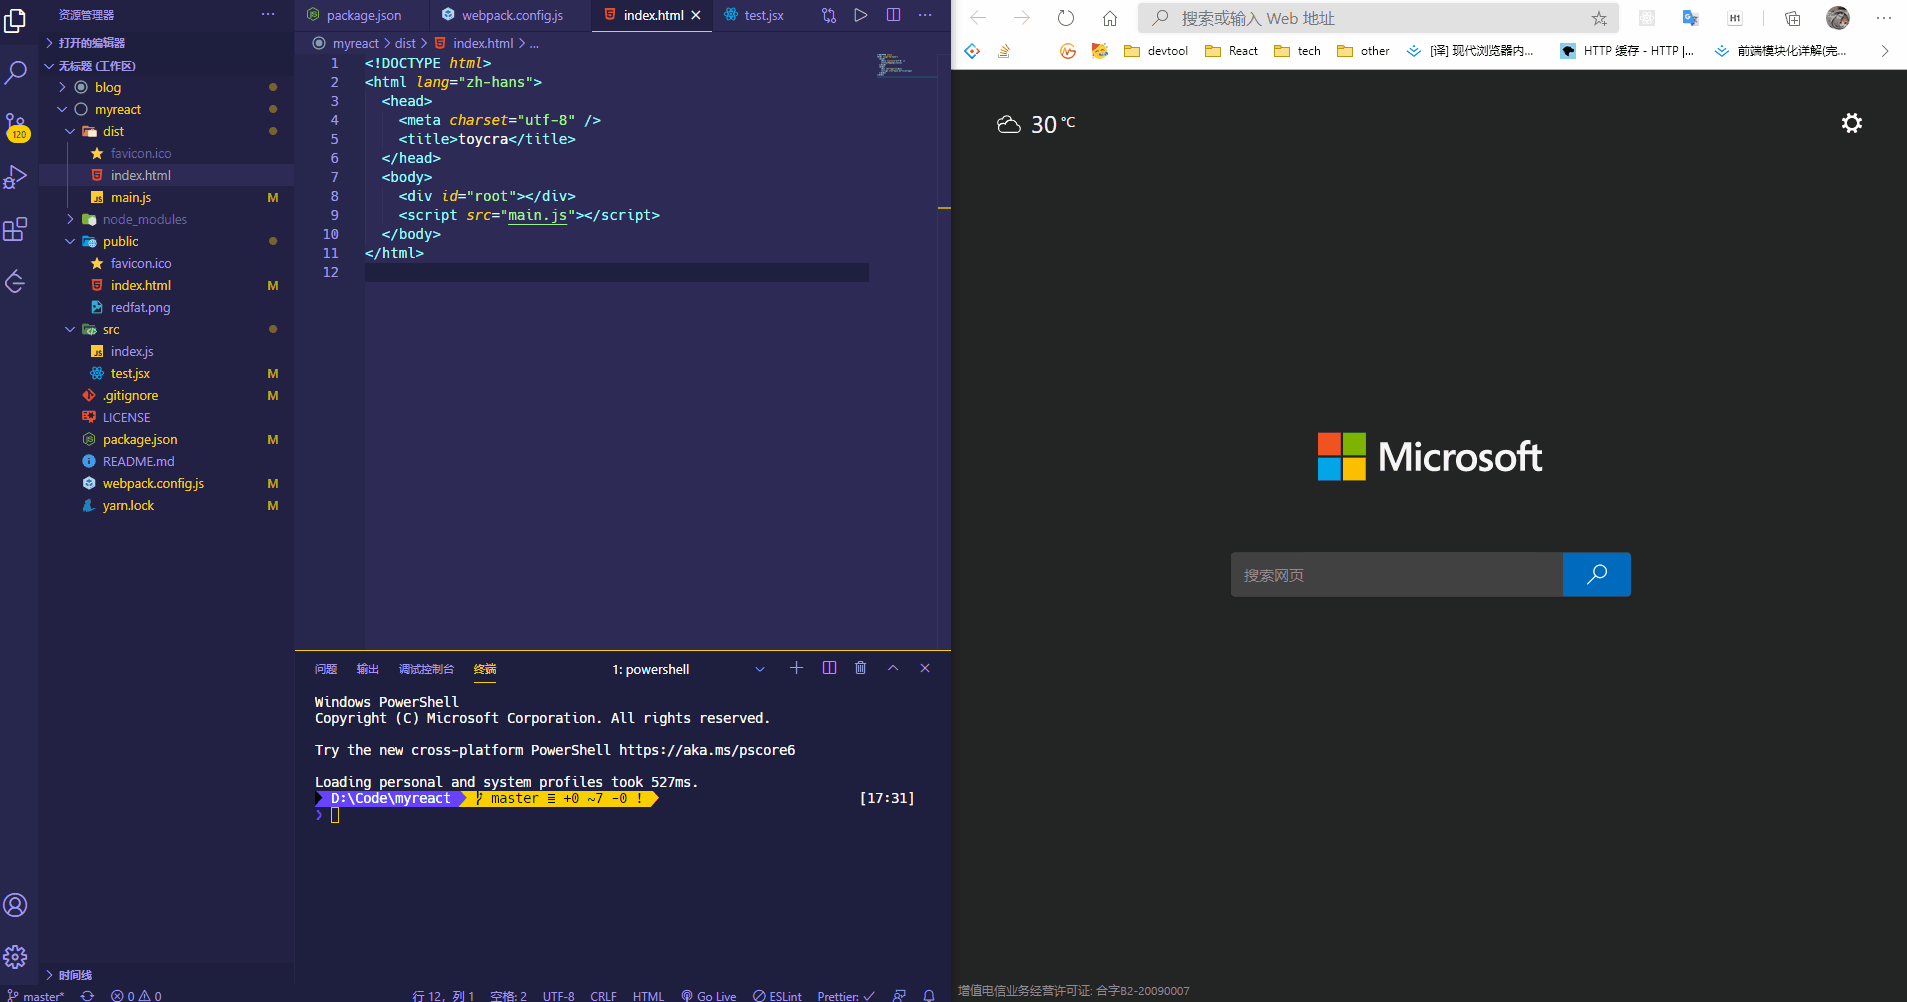Screen dimensions: 1907x1002
Task: Open the VS Code Explorer view icon
Action: pos(16,20)
